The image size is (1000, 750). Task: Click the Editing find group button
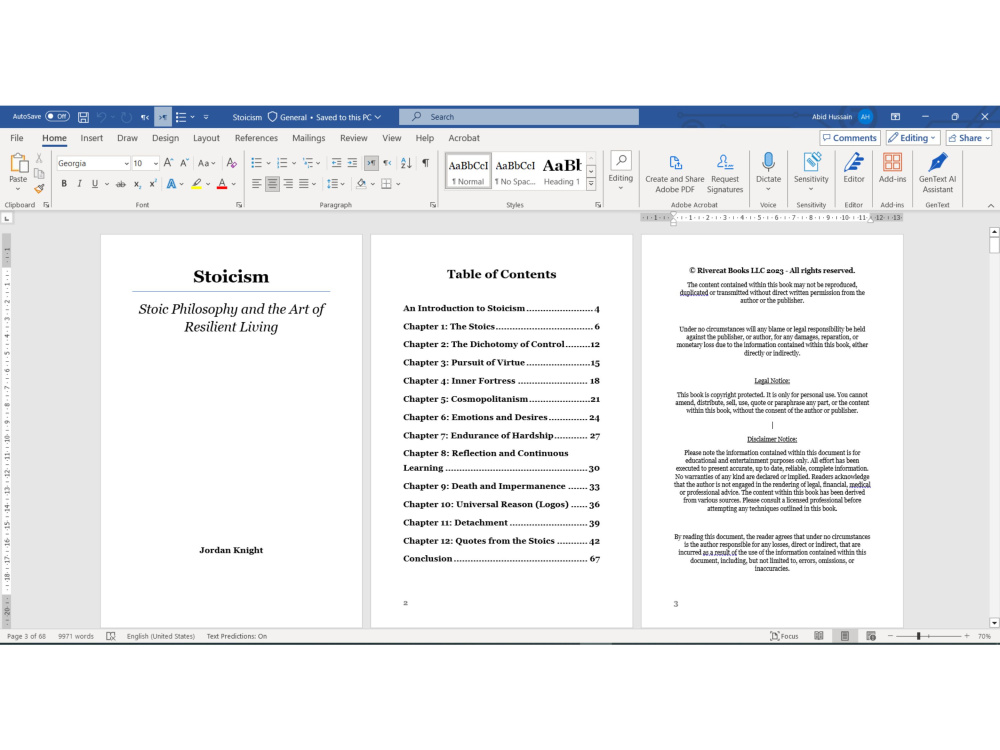point(621,171)
